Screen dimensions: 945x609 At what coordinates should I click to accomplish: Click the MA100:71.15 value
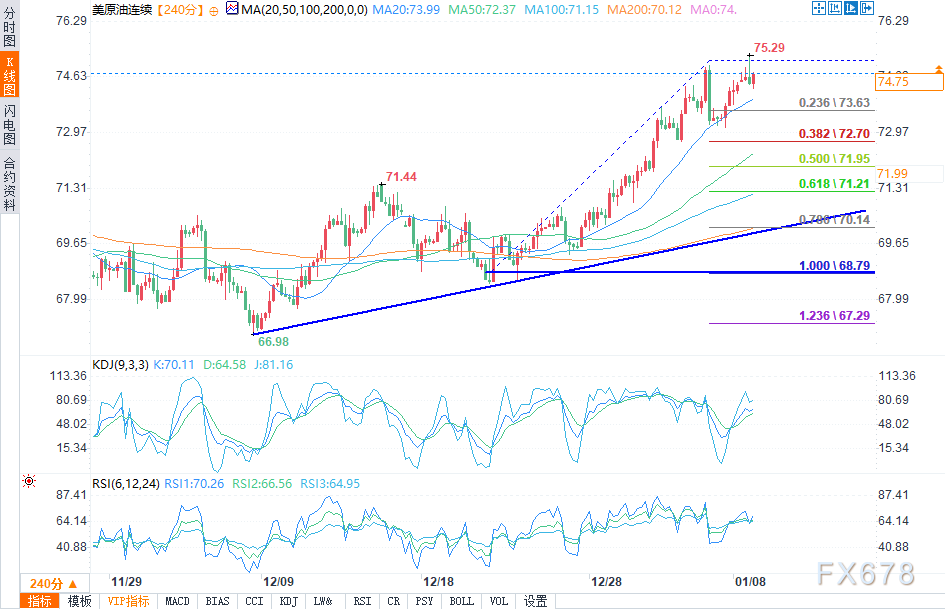tap(562, 10)
